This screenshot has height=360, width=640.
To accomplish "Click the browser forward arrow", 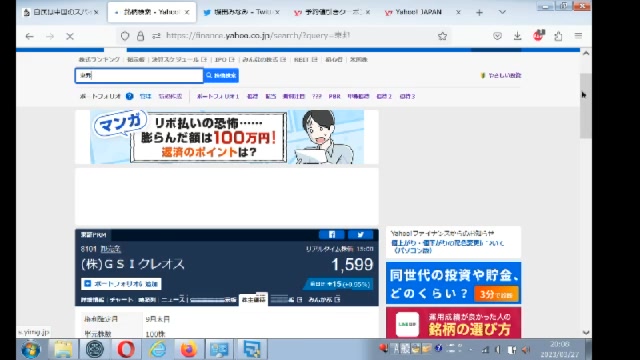I will click(x=50, y=36).
